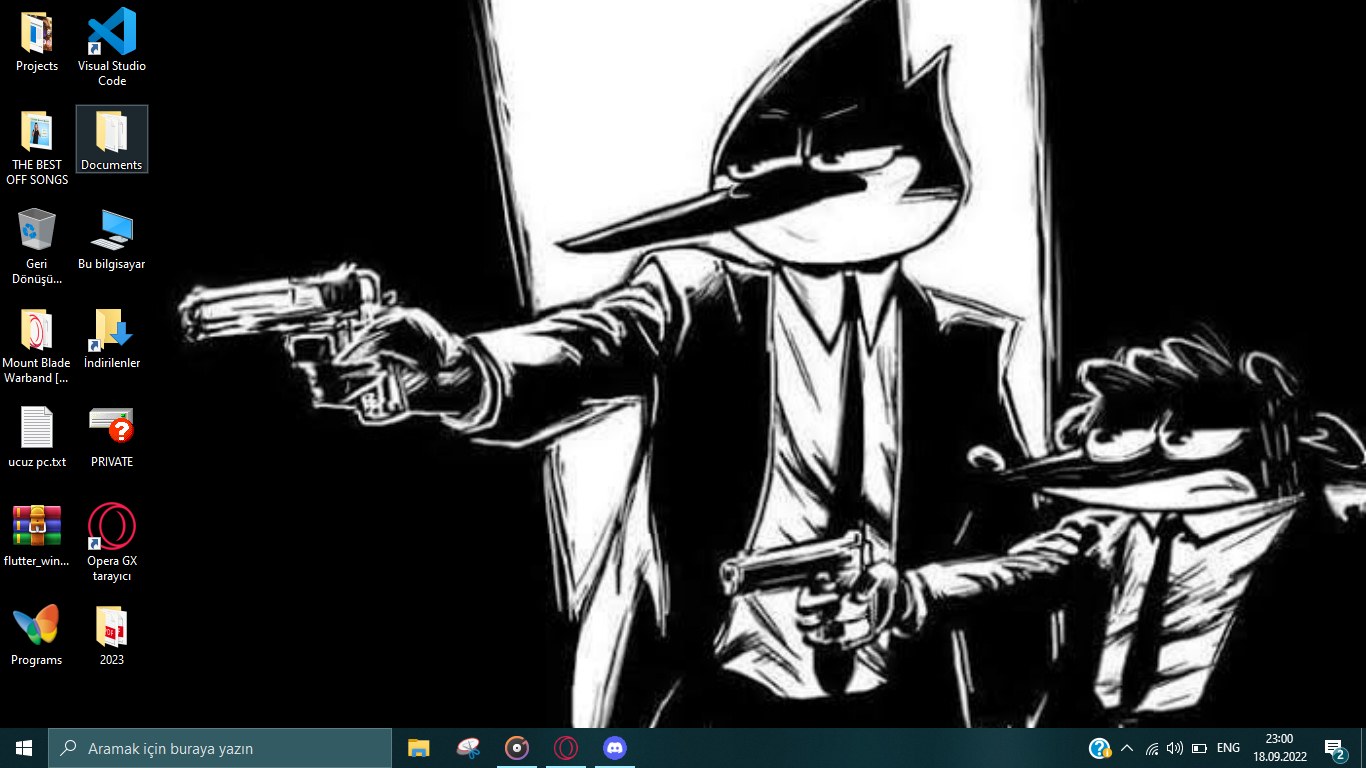Select the flutter_win archive file
Screen dimensions: 1366x768
[x=37, y=536]
